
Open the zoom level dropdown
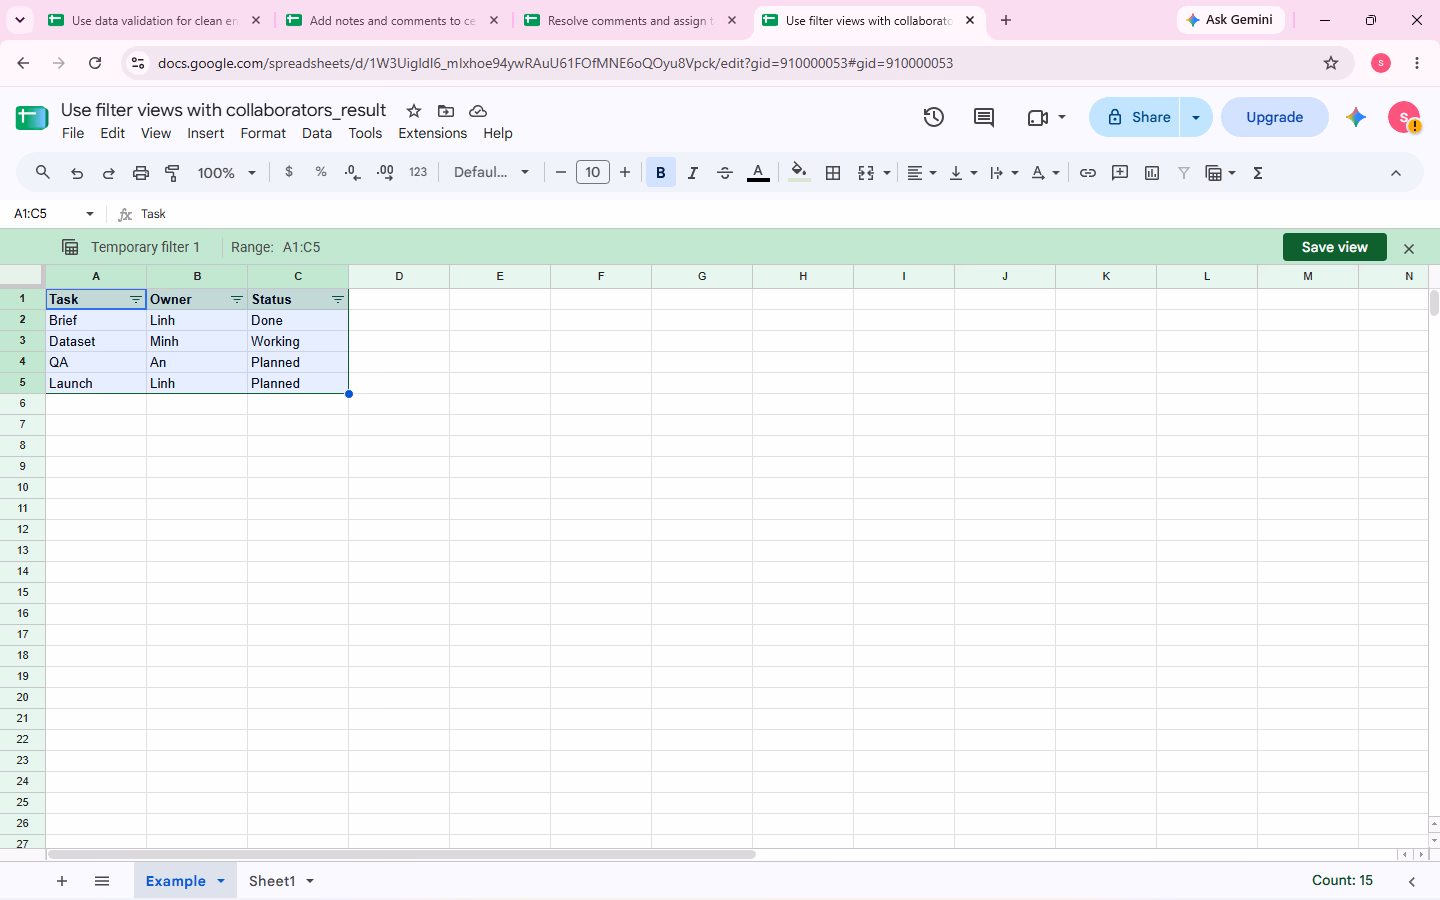click(227, 173)
